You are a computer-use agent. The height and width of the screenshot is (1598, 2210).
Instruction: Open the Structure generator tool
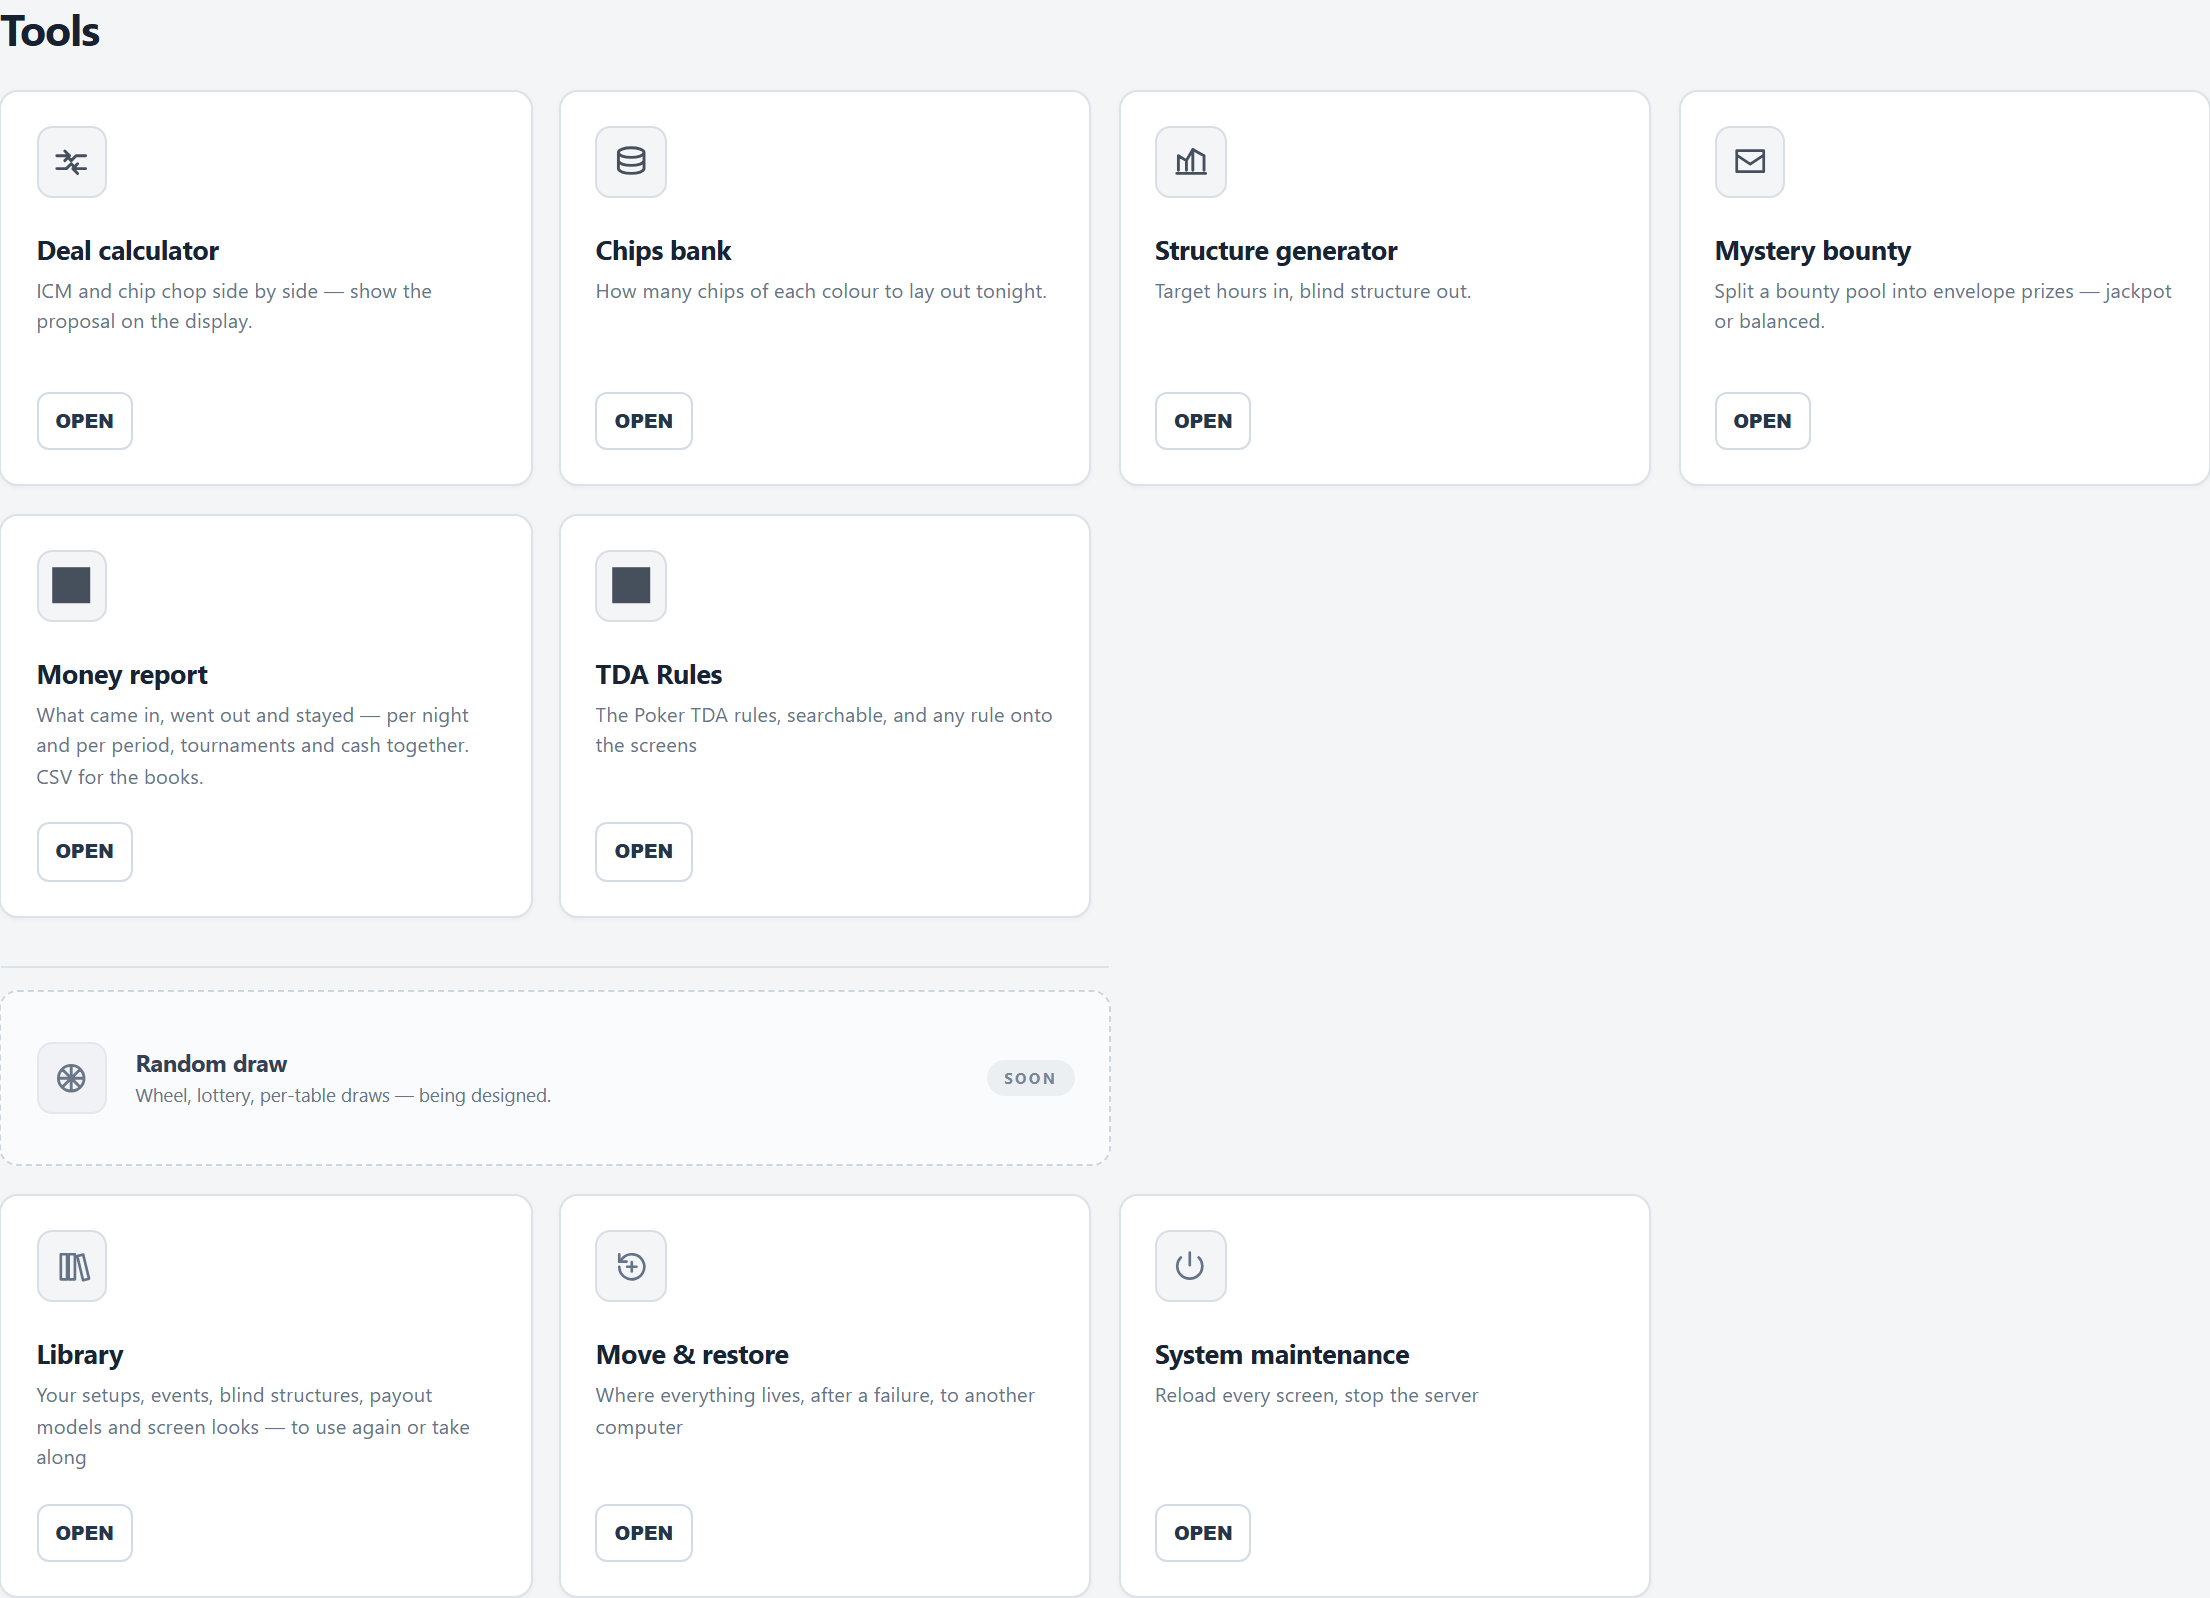pyautogui.click(x=1203, y=421)
